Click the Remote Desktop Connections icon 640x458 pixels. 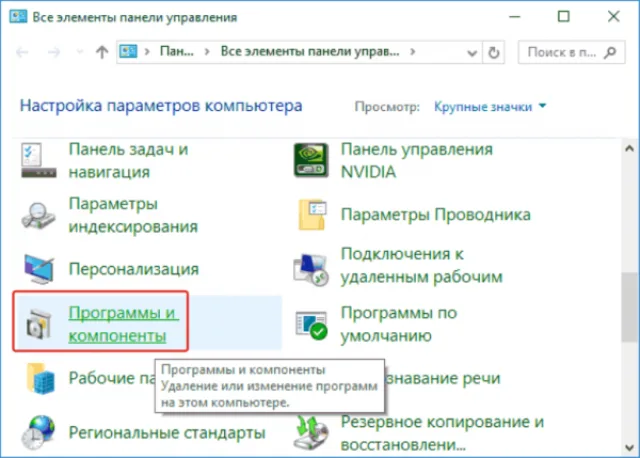(x=311, y=269)
